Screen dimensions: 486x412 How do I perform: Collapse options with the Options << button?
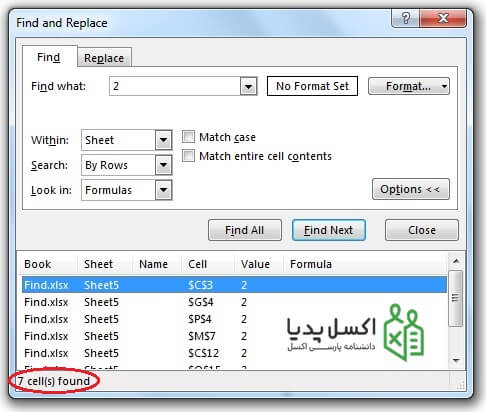pyautogui.click(x=411, y=189)
